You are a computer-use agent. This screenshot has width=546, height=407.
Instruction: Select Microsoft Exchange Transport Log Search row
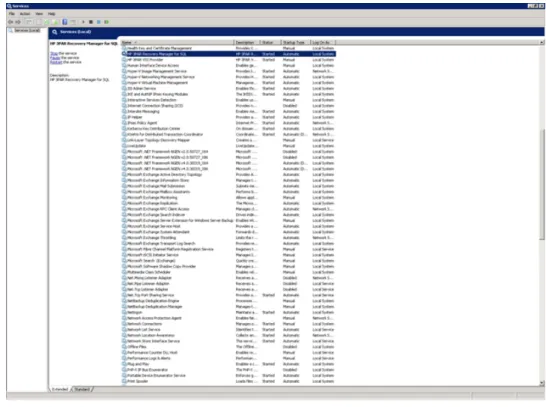coord(228,244)
